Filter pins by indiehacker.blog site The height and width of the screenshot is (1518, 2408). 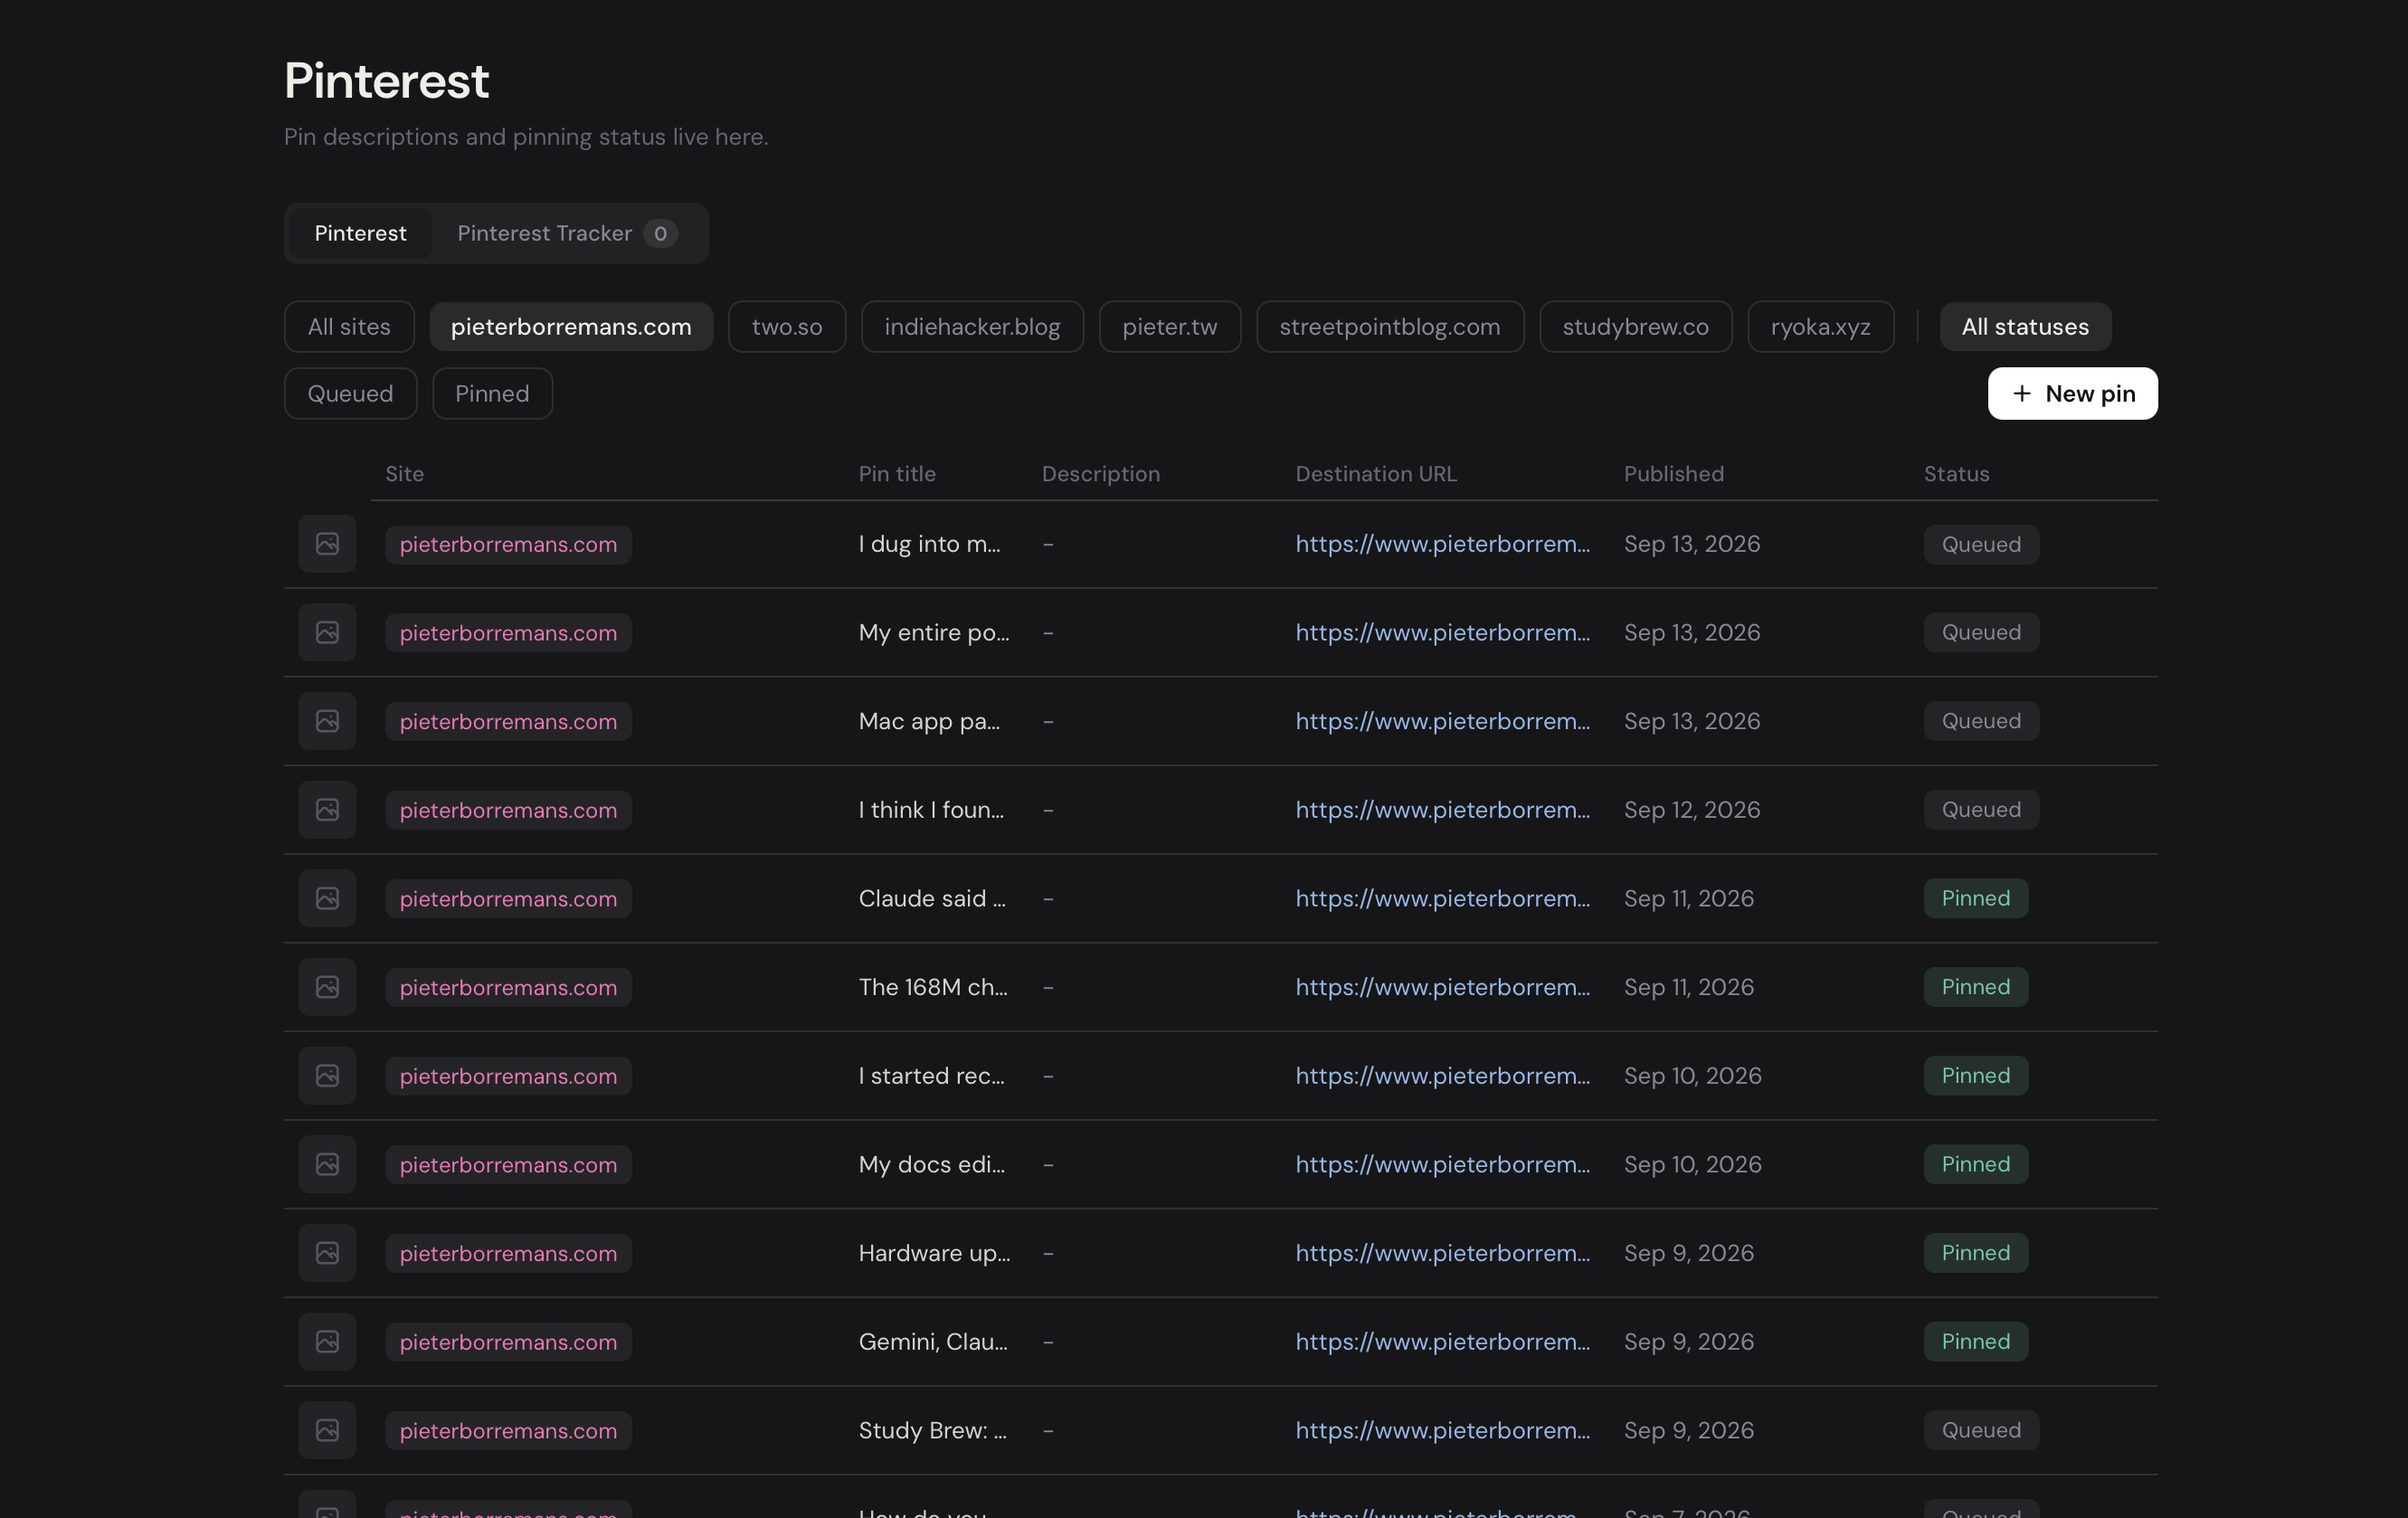[972, 327]
